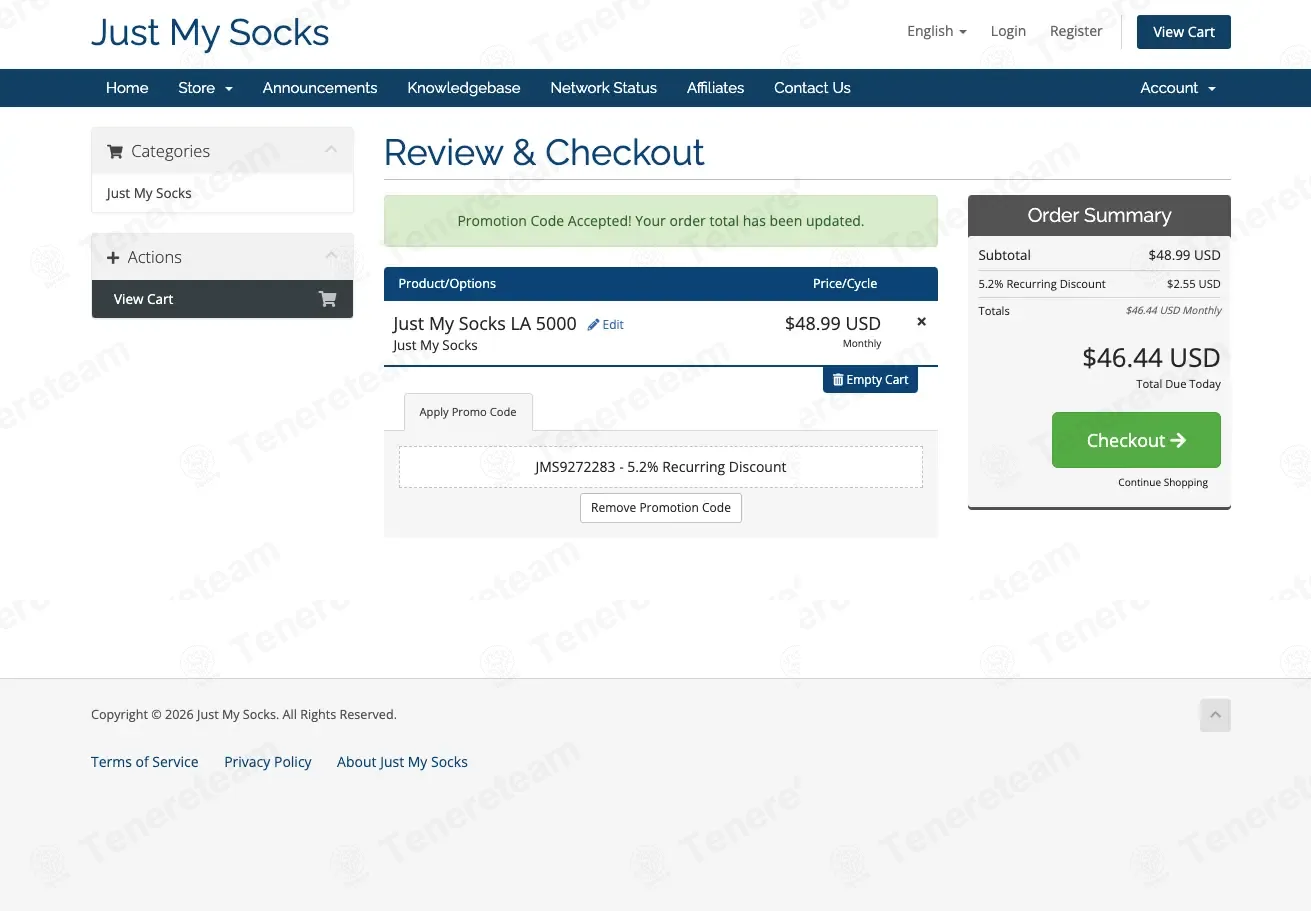This screenshot has height=911, width=1311.
Task: Select the Apply Promo Code tab
Action: [468, 412]
